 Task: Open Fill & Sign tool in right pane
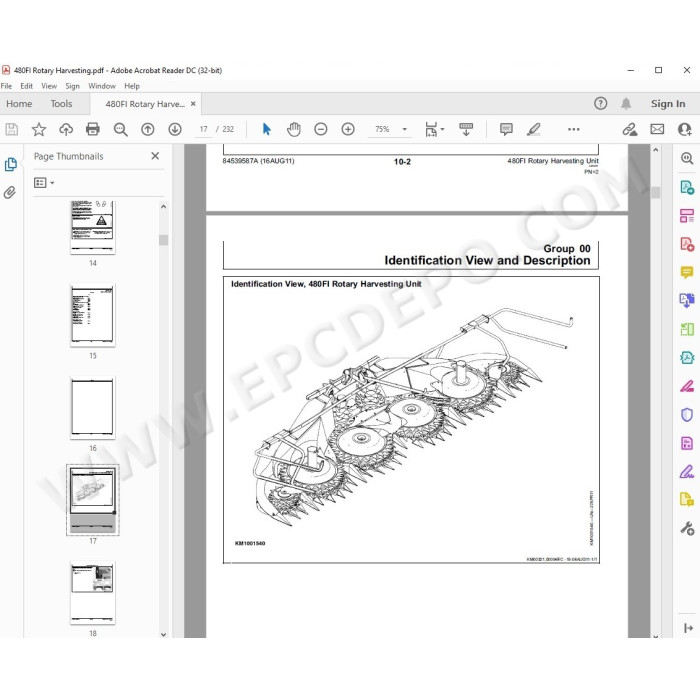[687, 472]
